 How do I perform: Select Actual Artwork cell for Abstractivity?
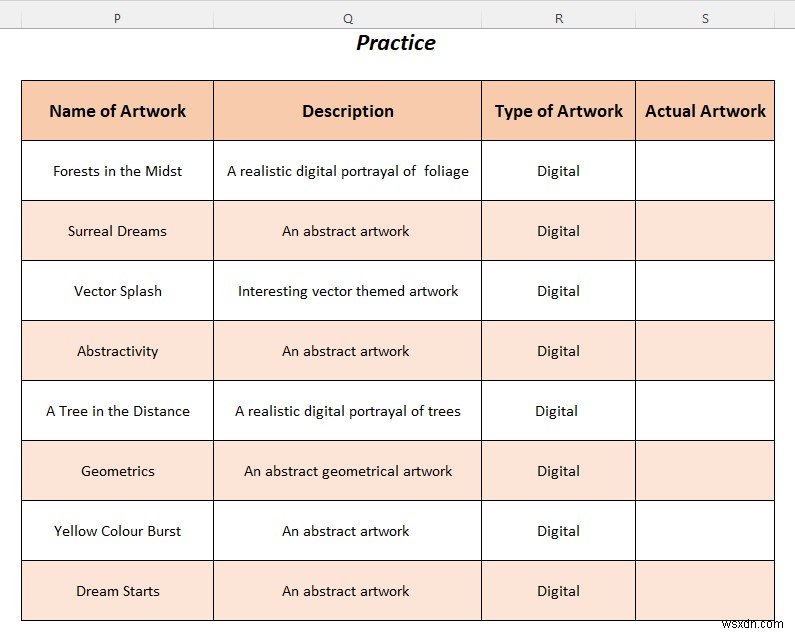(705, 351)
